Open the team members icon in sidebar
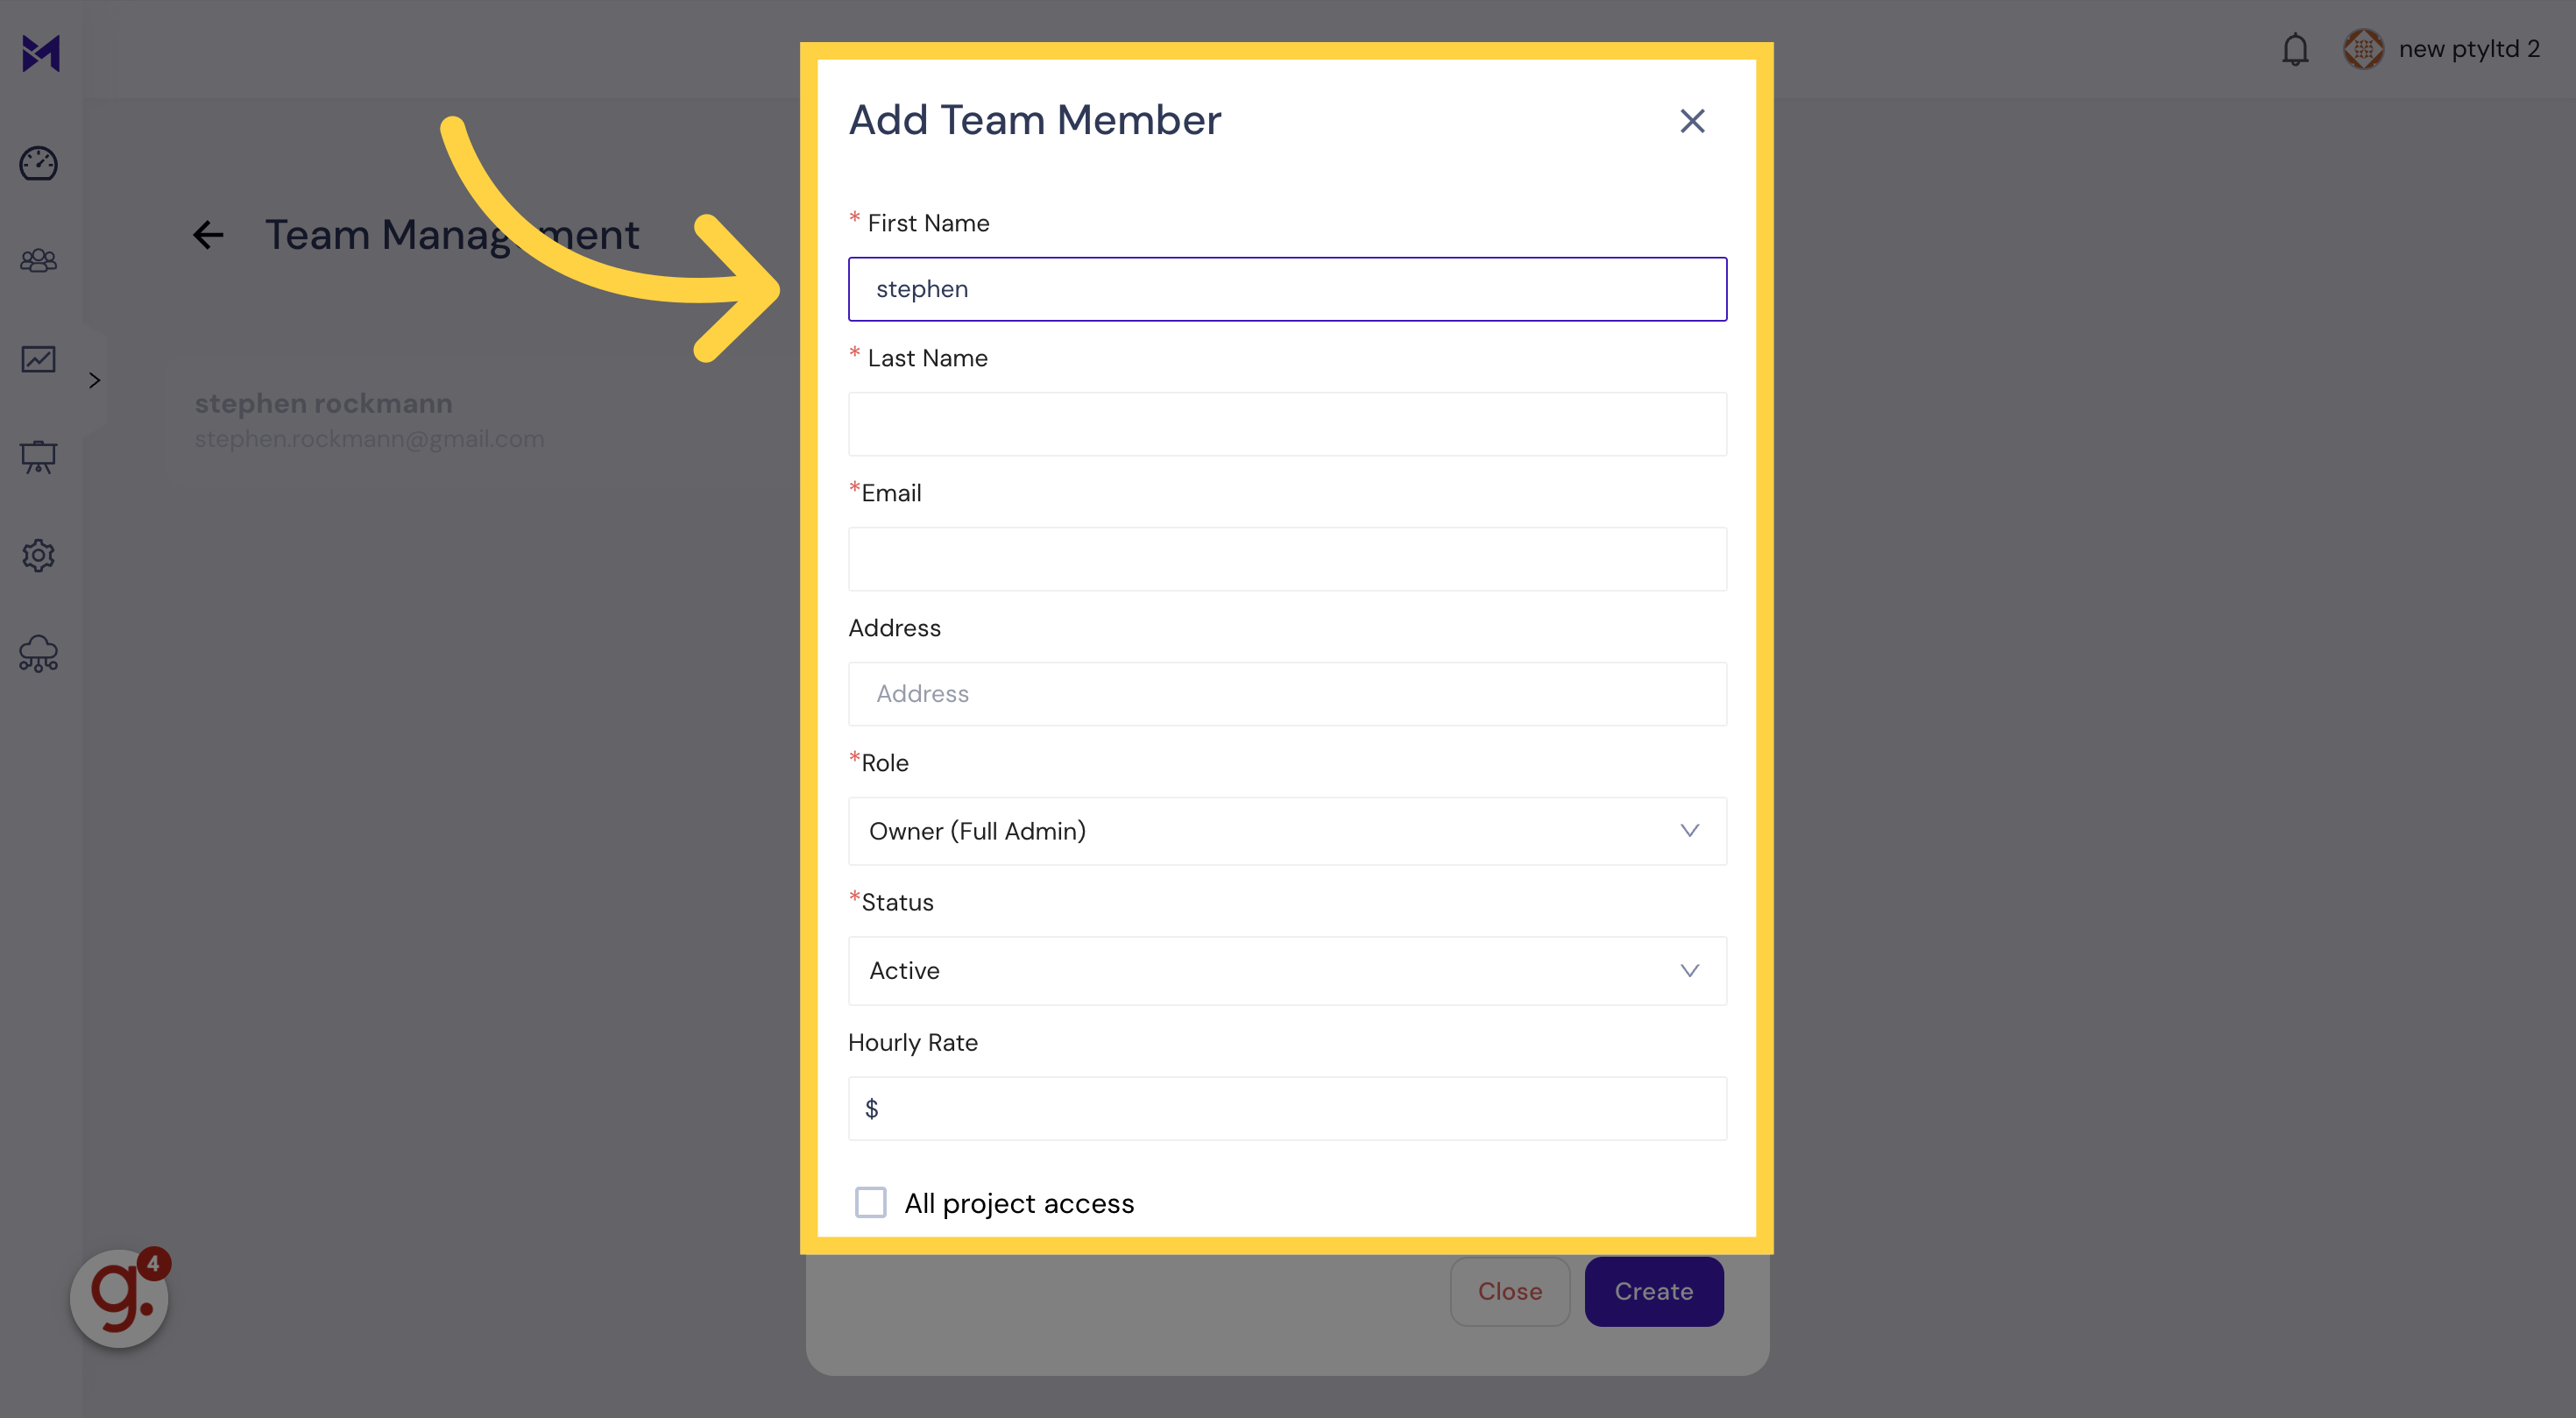Screen dimensions: 2576x1418 [39, 260]
